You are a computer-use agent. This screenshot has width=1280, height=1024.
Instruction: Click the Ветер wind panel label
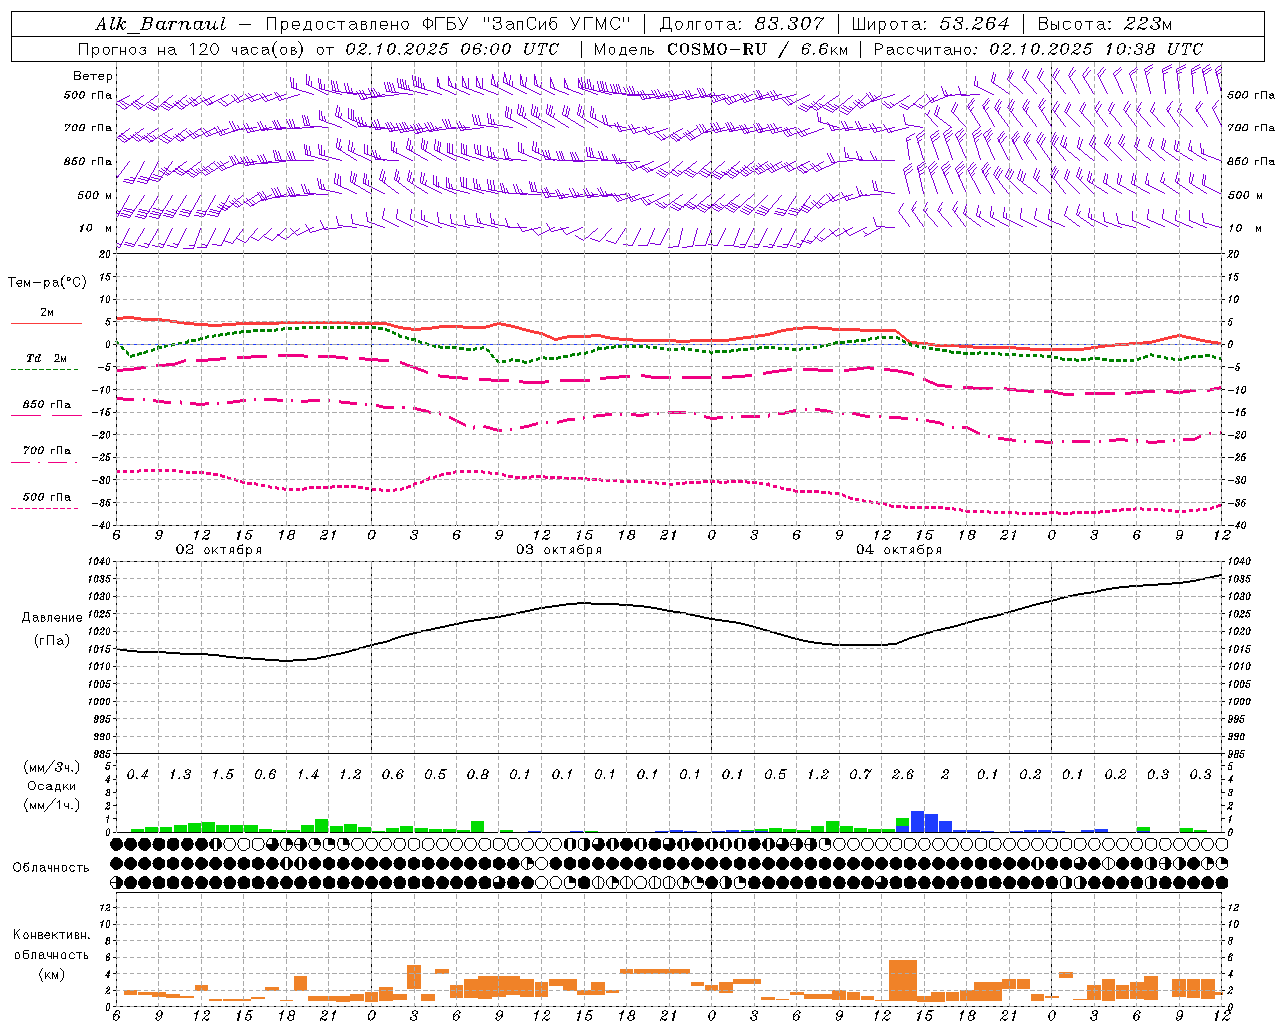pyautogui.click(x=92, y=76)
